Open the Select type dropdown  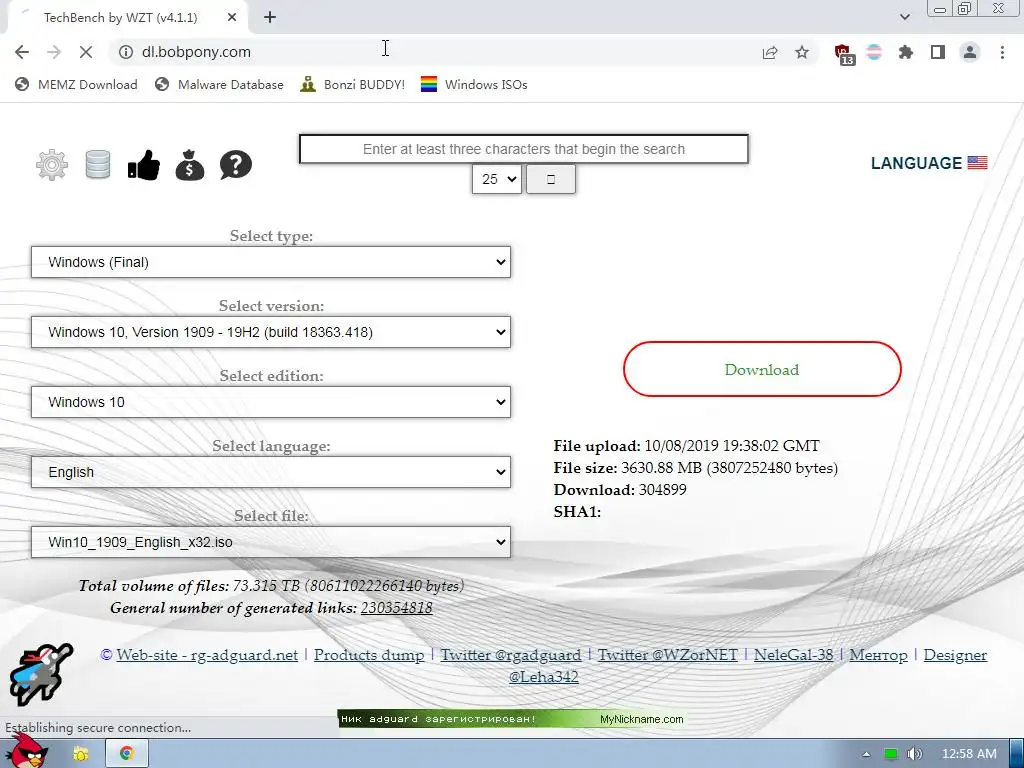(x=271, y=262)
